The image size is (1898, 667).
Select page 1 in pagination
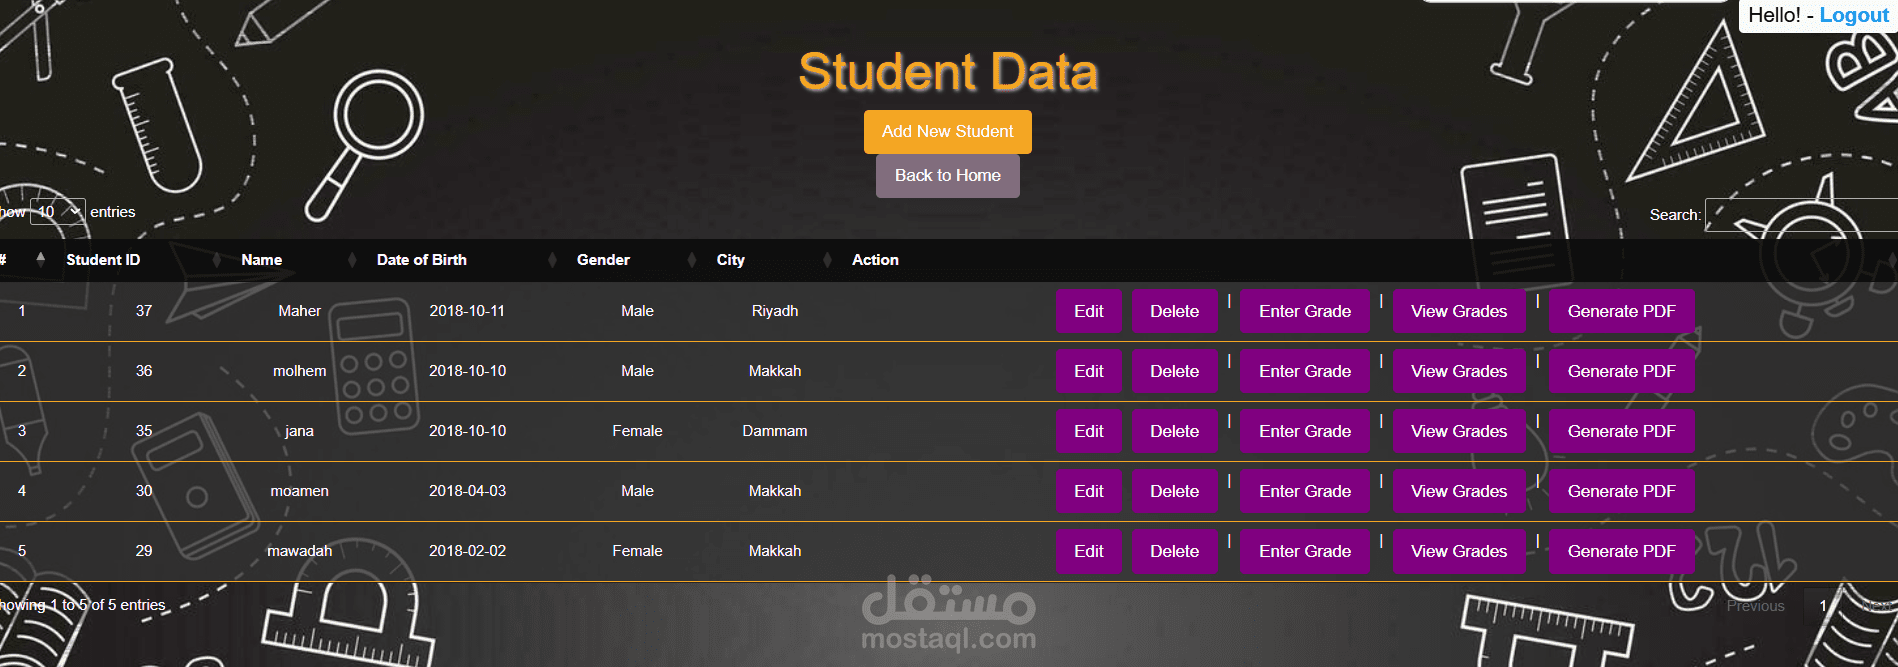(x=1823, y=606)
